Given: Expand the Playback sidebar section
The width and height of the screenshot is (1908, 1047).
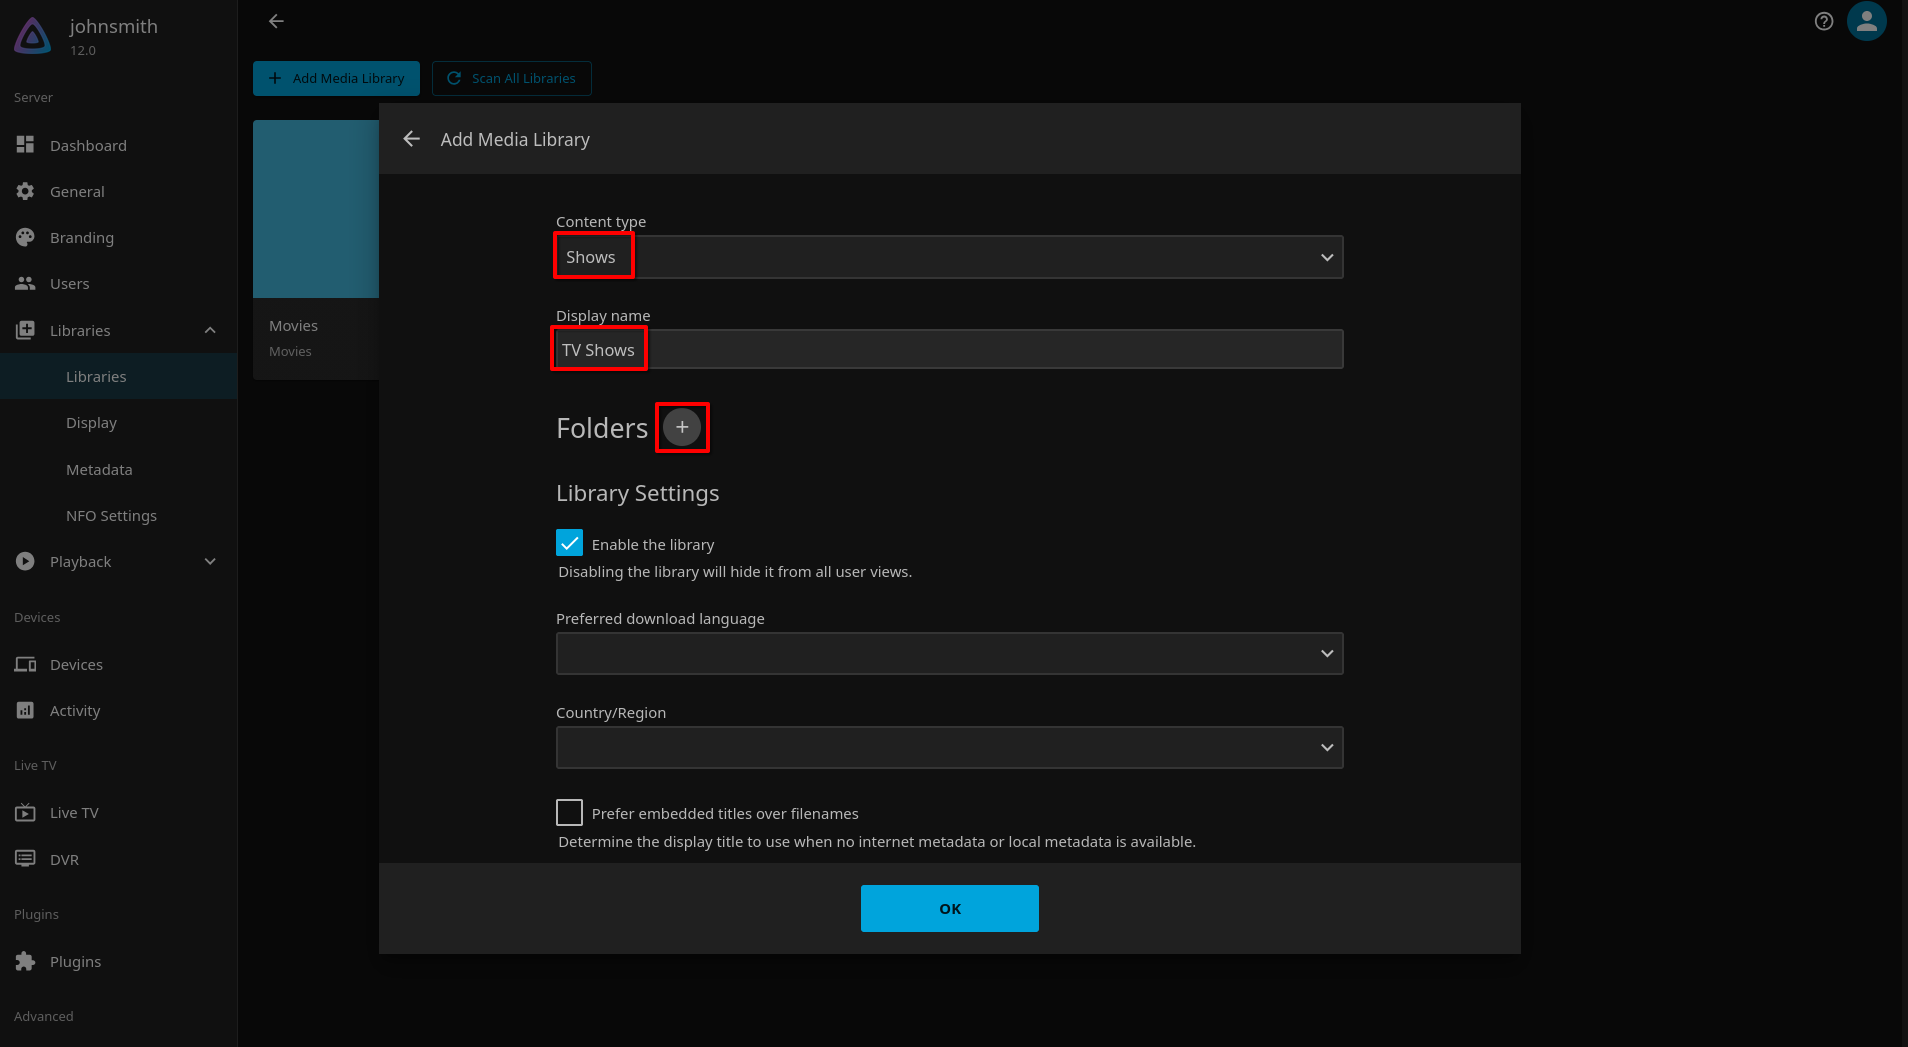Looking at the screenshot, I should click(x=210, y=561).
